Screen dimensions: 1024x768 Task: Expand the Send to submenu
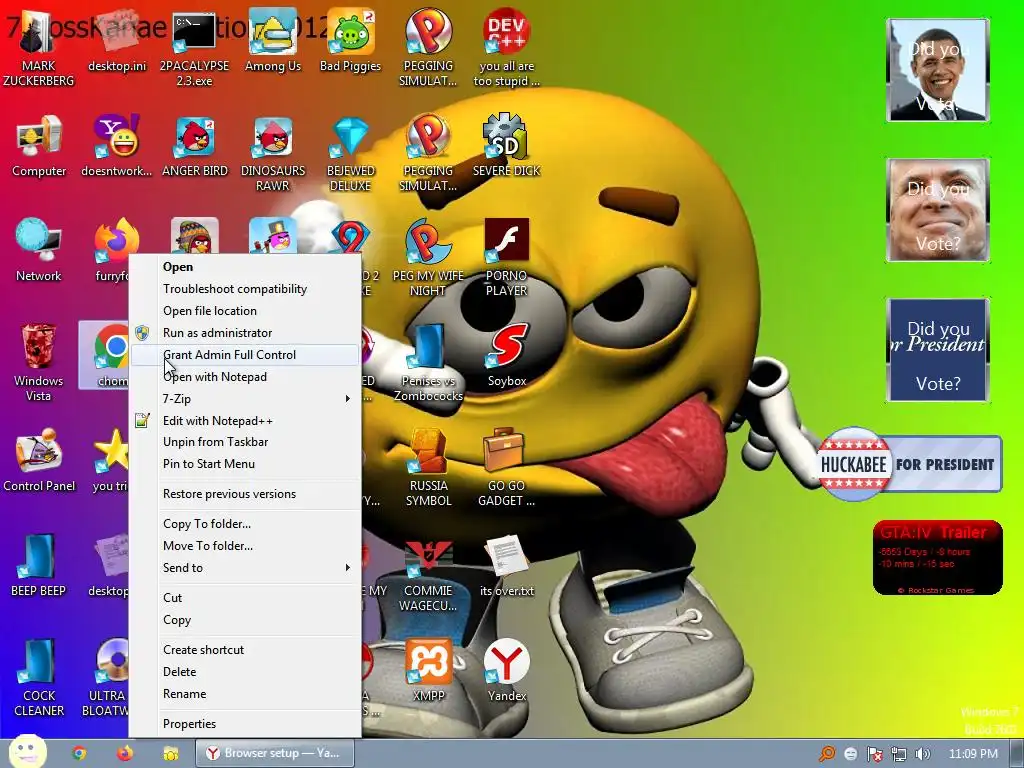pos(245,568)
